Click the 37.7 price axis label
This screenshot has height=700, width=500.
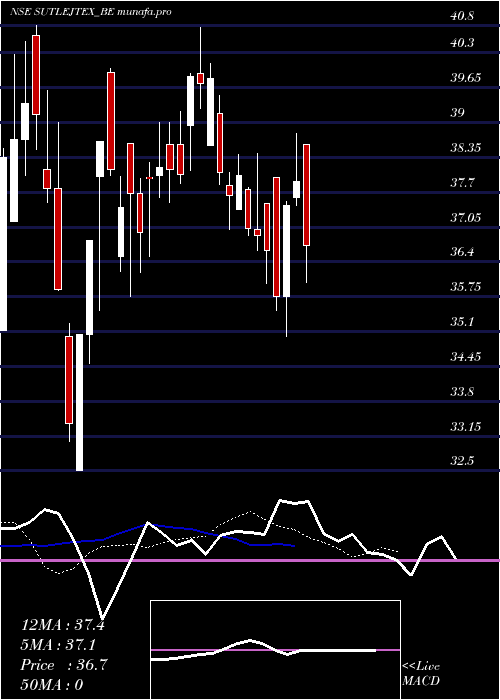(462, 183)
